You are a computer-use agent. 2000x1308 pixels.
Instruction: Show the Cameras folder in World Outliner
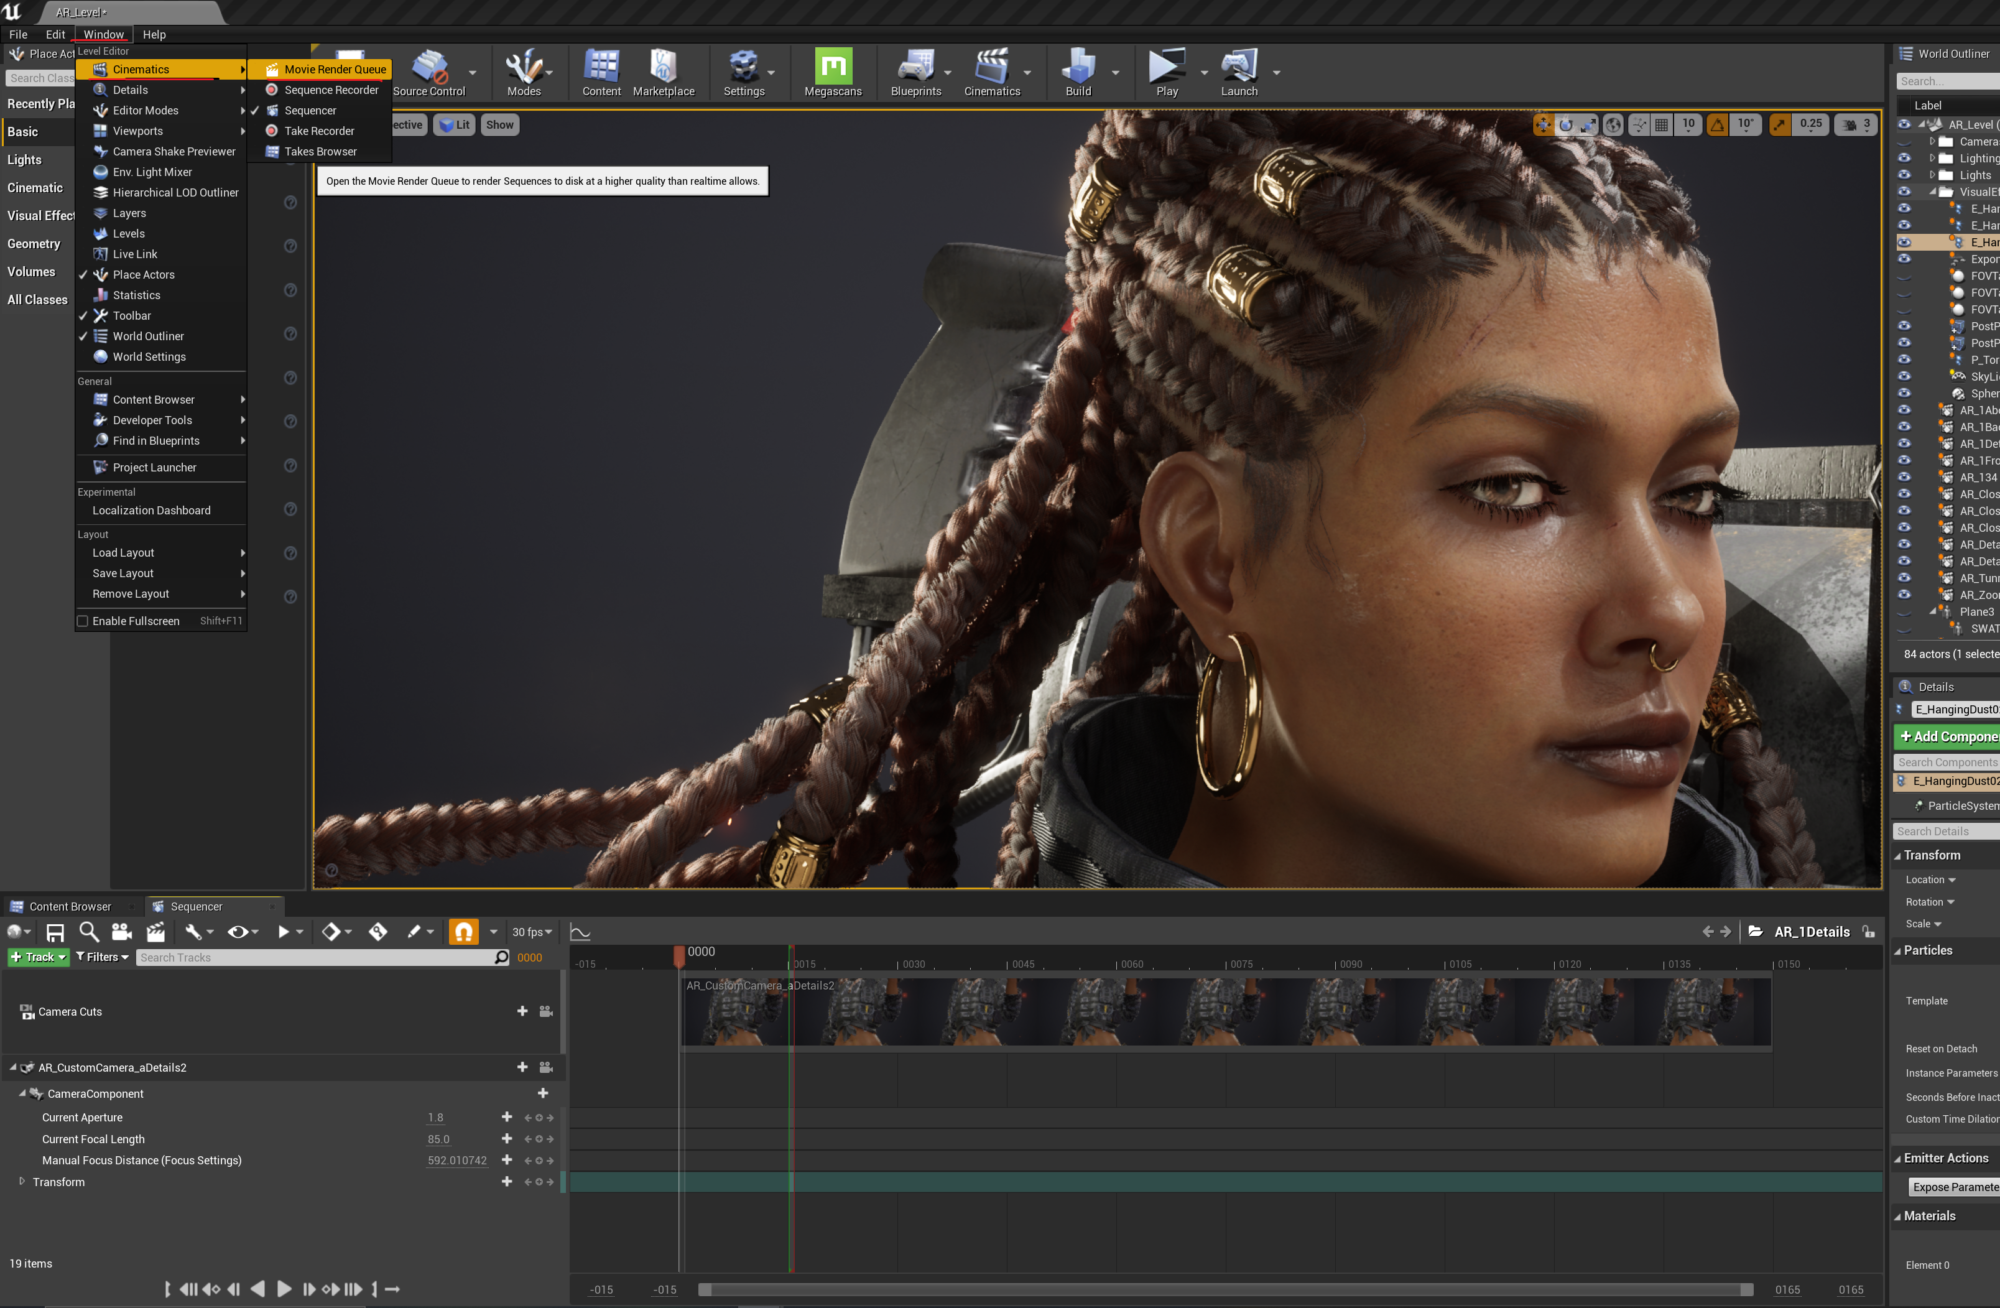pos(1904,141)
